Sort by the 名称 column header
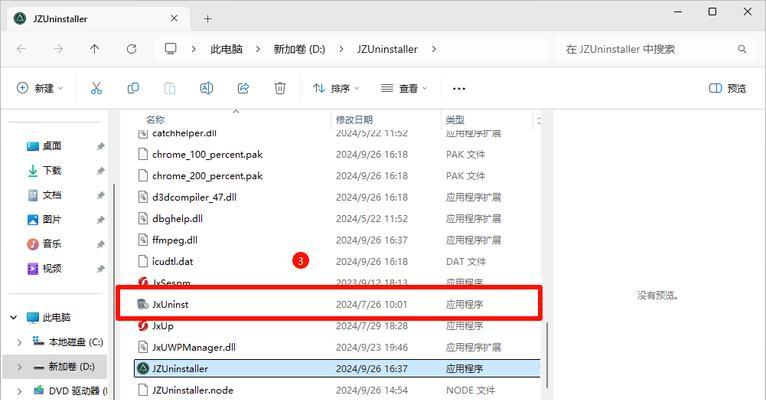Screen dimensions: 766x400 tap(155, 120)
